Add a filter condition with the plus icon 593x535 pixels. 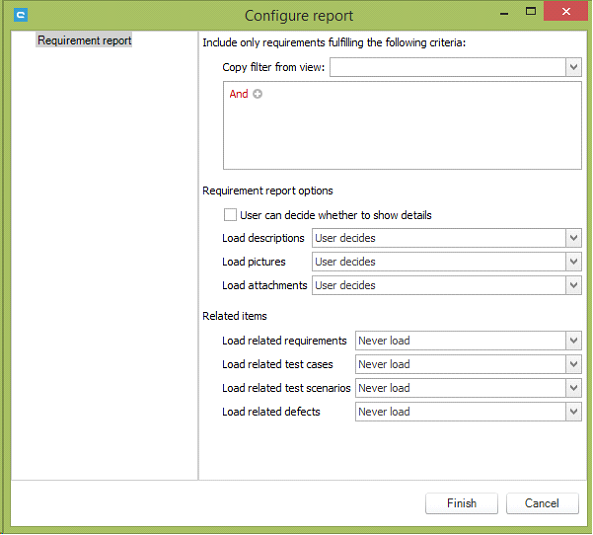point(258,94)
